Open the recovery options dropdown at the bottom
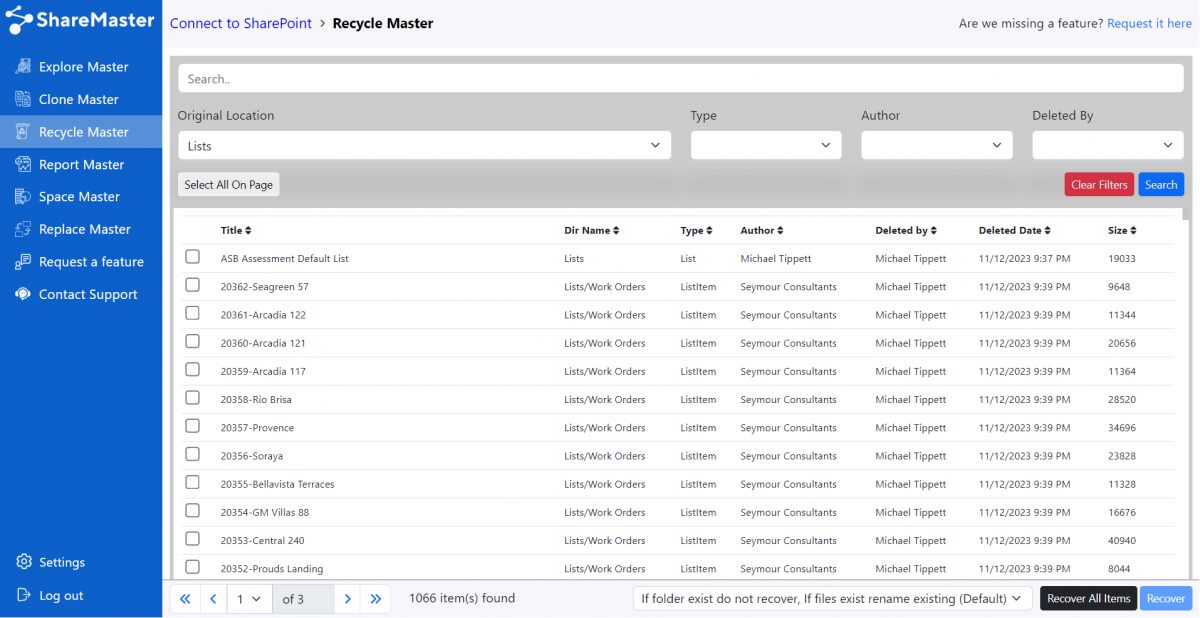The height and width of the screenshot is (618, 1200). click(x=835, y=597)
